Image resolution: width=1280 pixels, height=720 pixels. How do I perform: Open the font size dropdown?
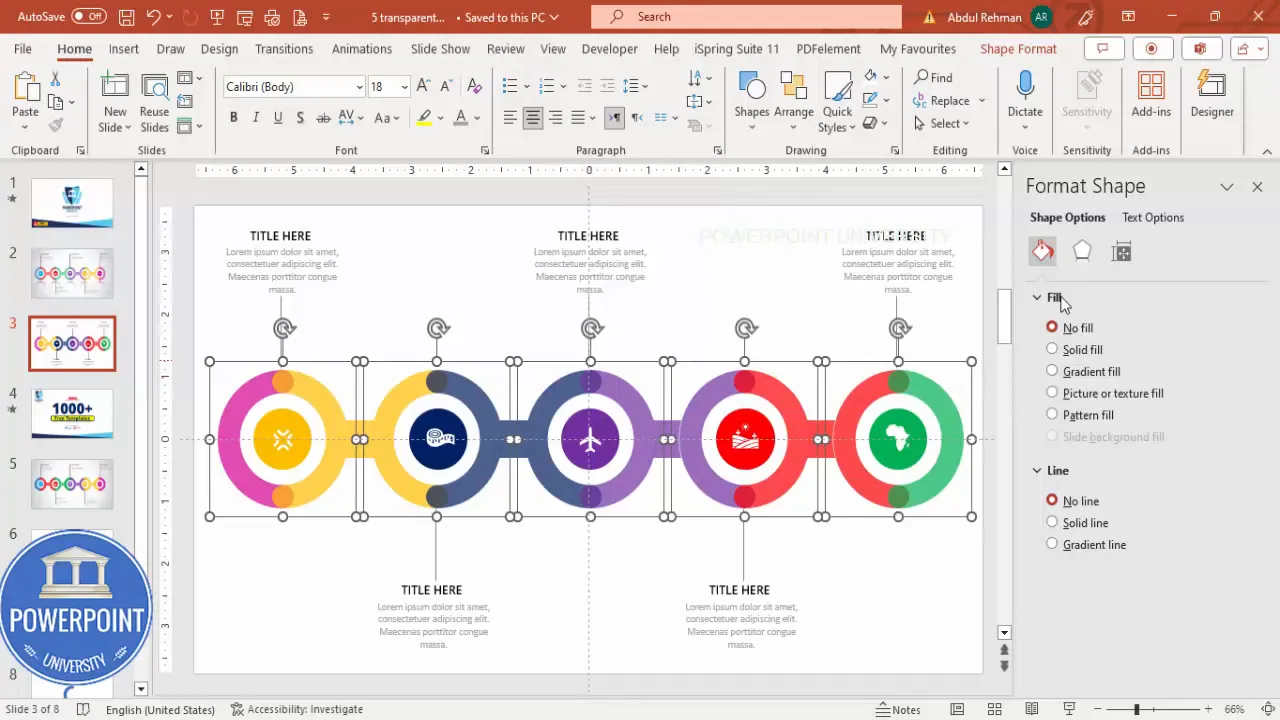coord(403,86)
